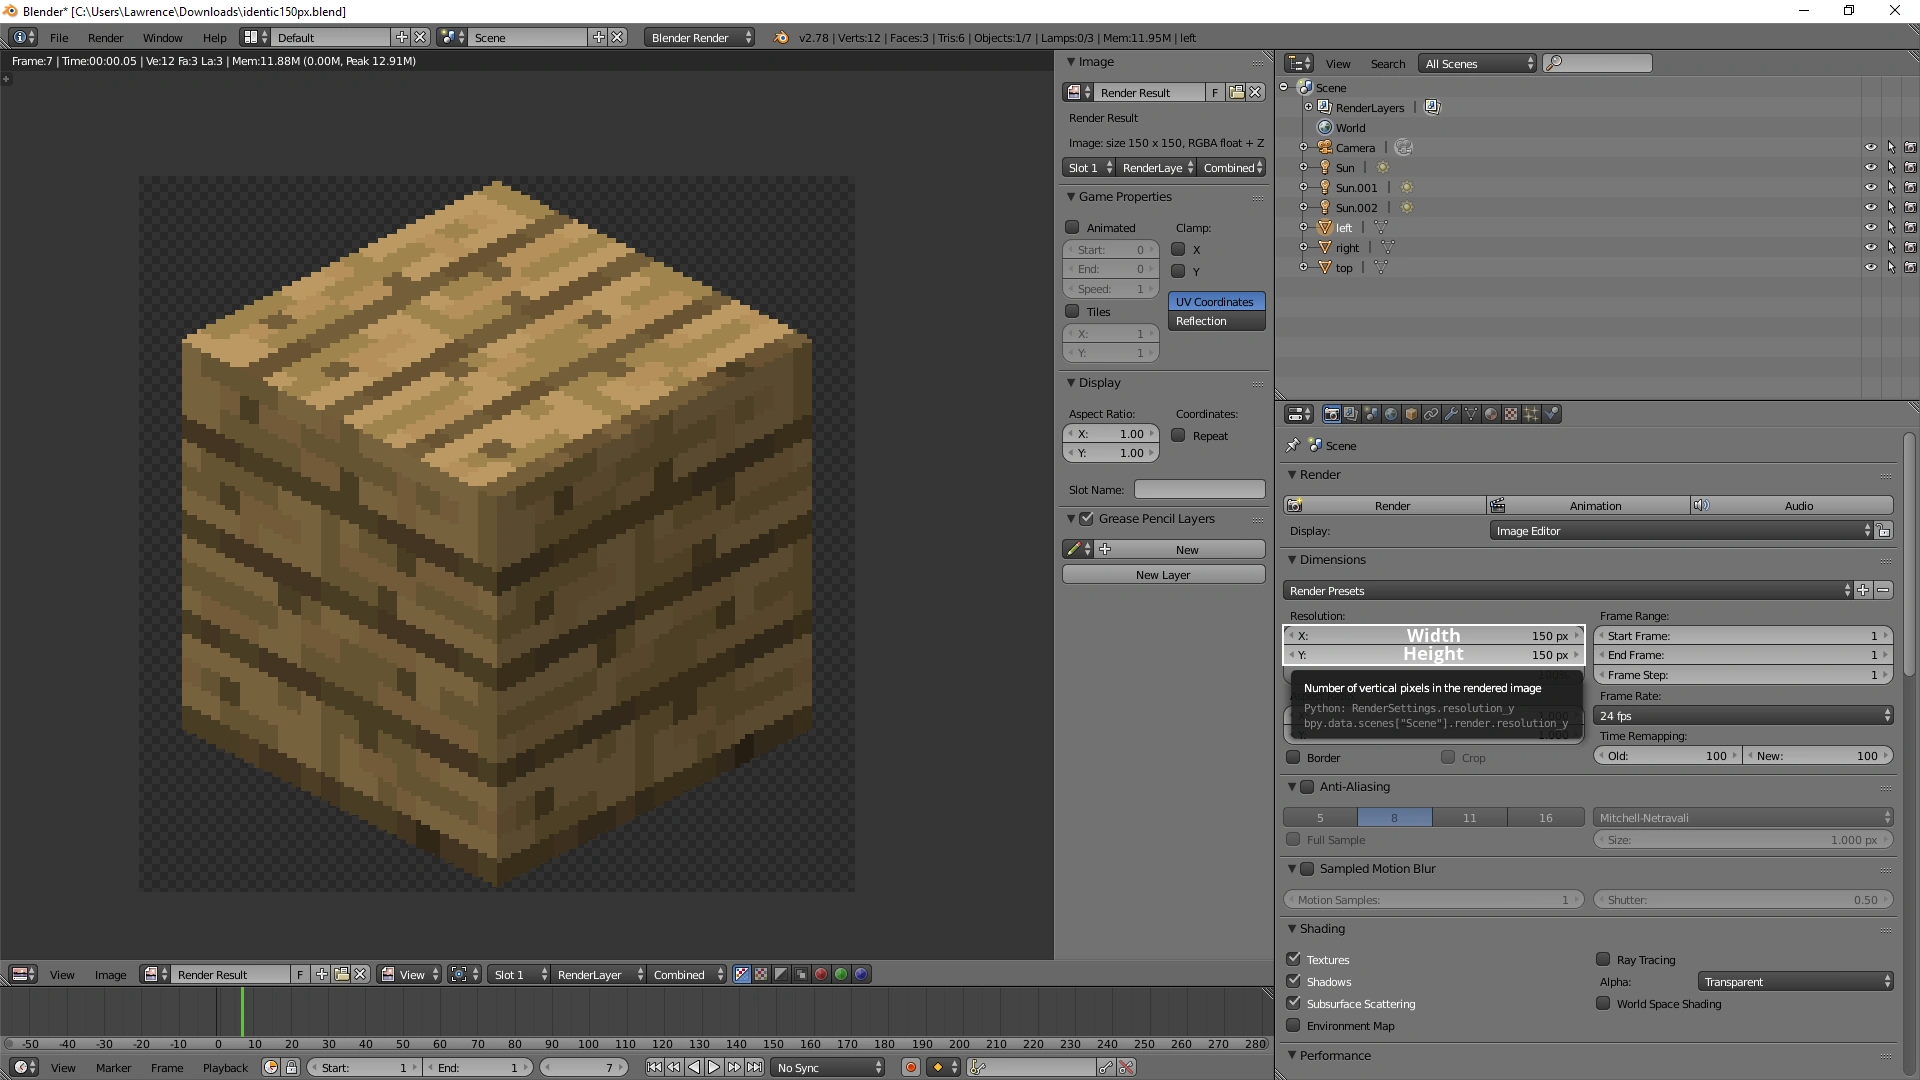Open the Image menu in image editor header

110,975
